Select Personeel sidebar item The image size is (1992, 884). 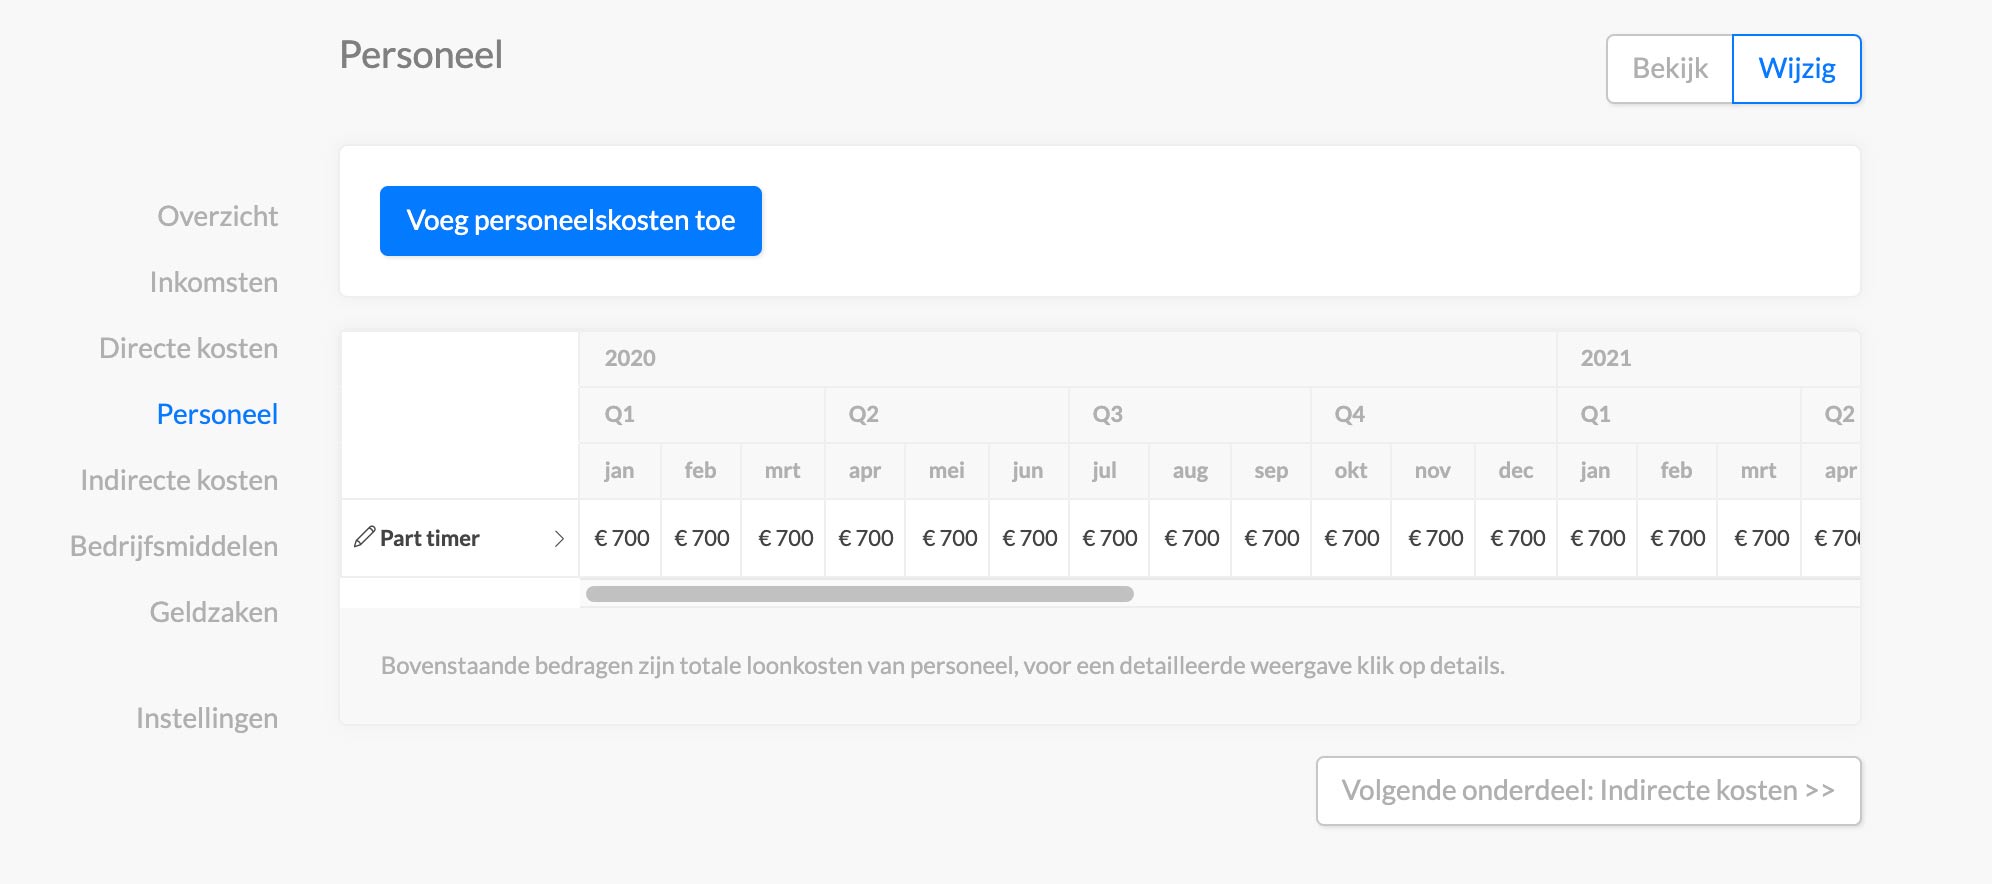click(x=217, y=414)
